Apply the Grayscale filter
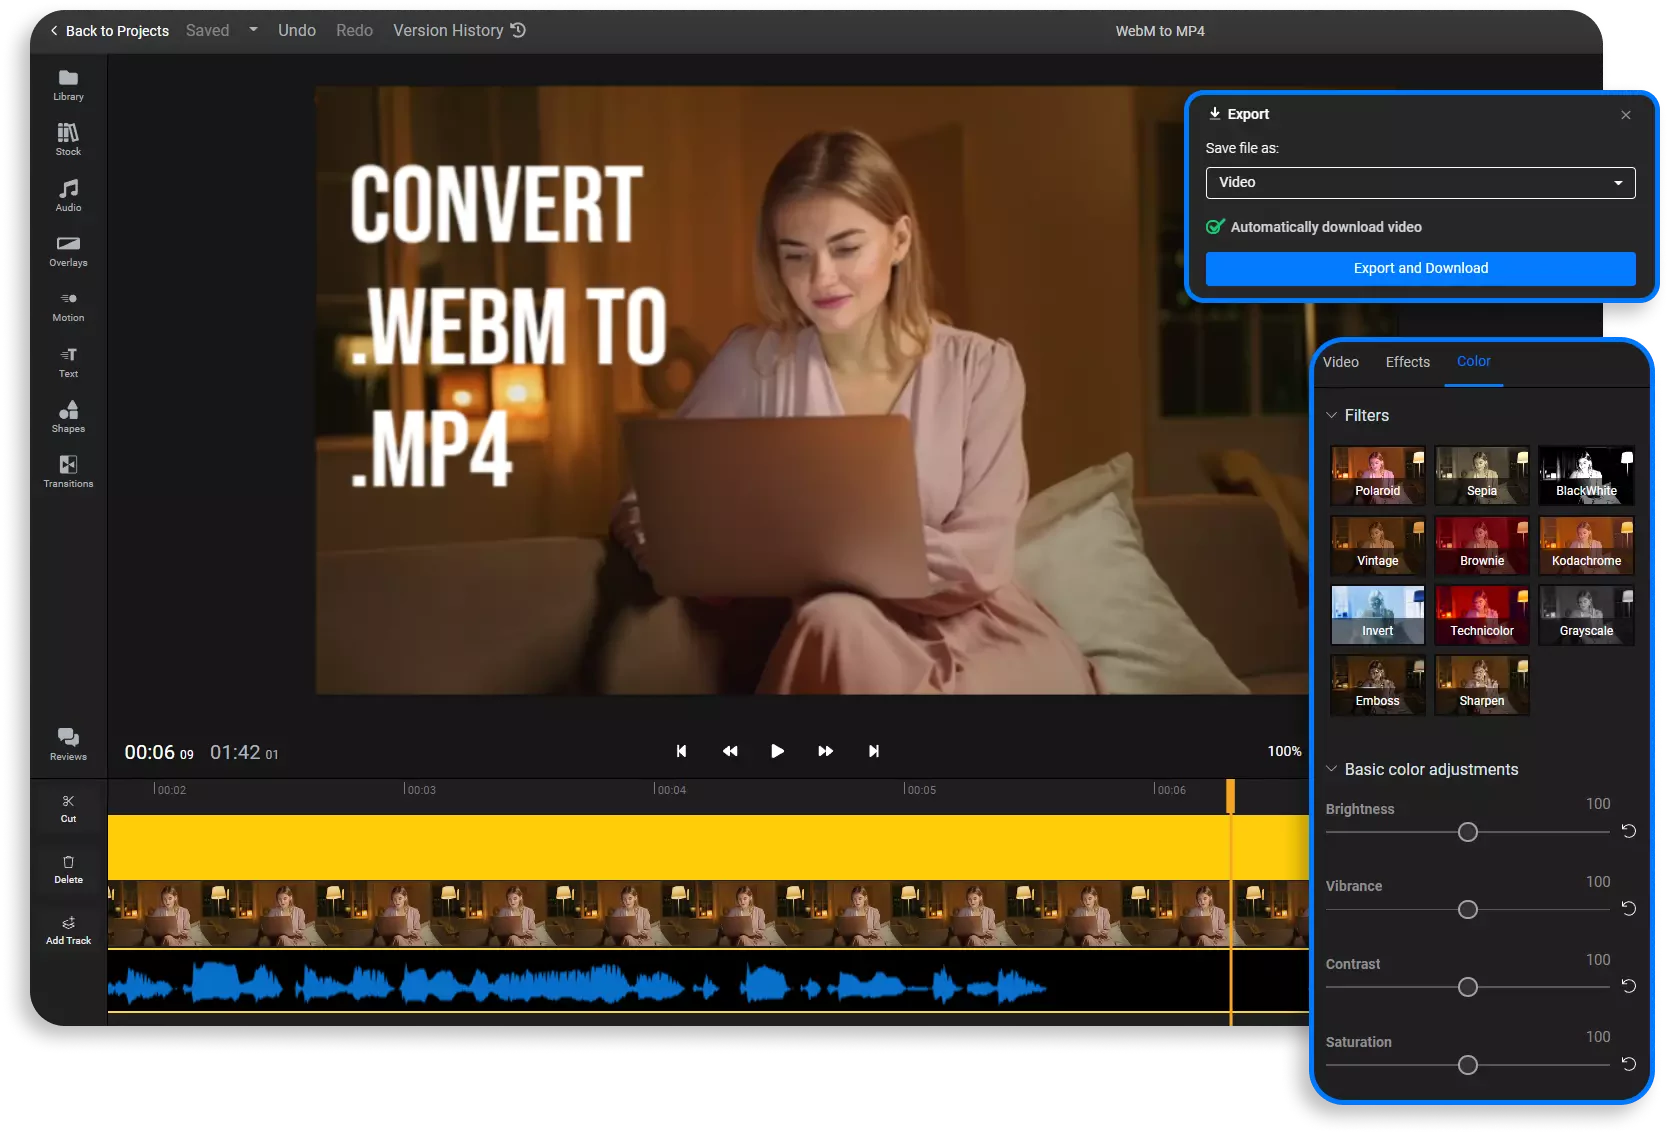Viewport: 1670px width, 1135px height. click(1586, 615)
